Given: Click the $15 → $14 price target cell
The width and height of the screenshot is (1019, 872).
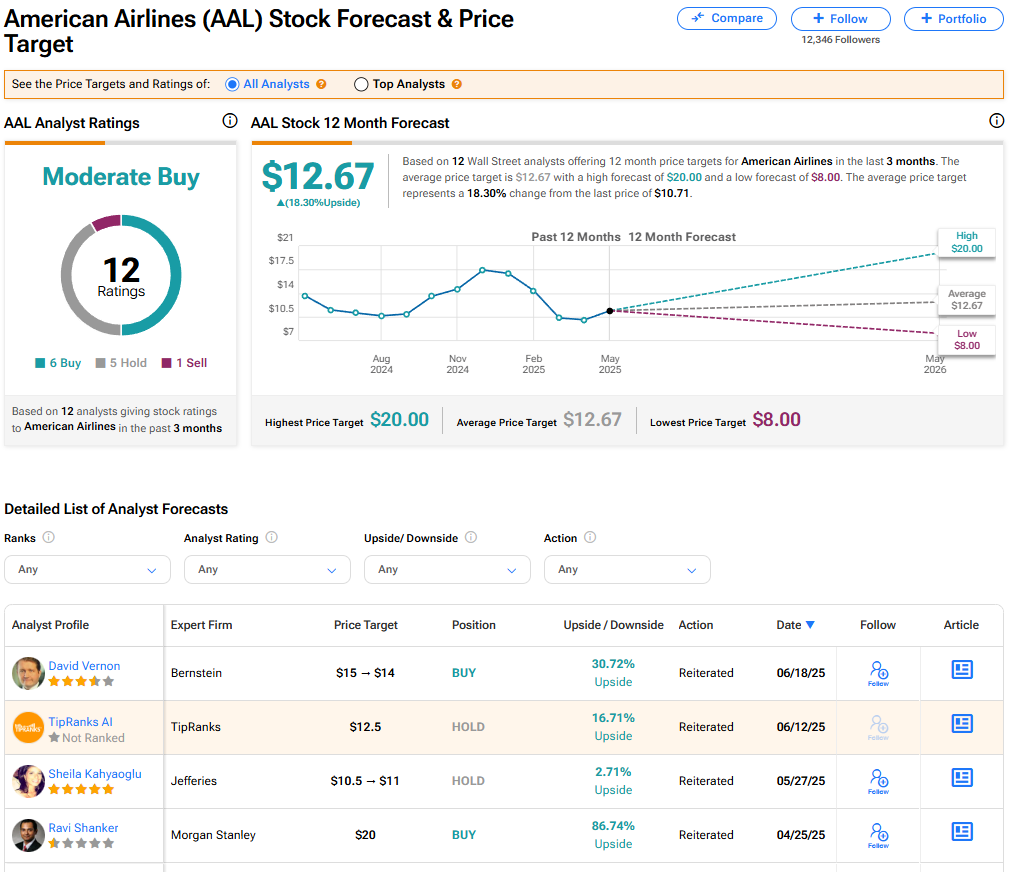Looking at the screenshot, I should click(365, 673).
